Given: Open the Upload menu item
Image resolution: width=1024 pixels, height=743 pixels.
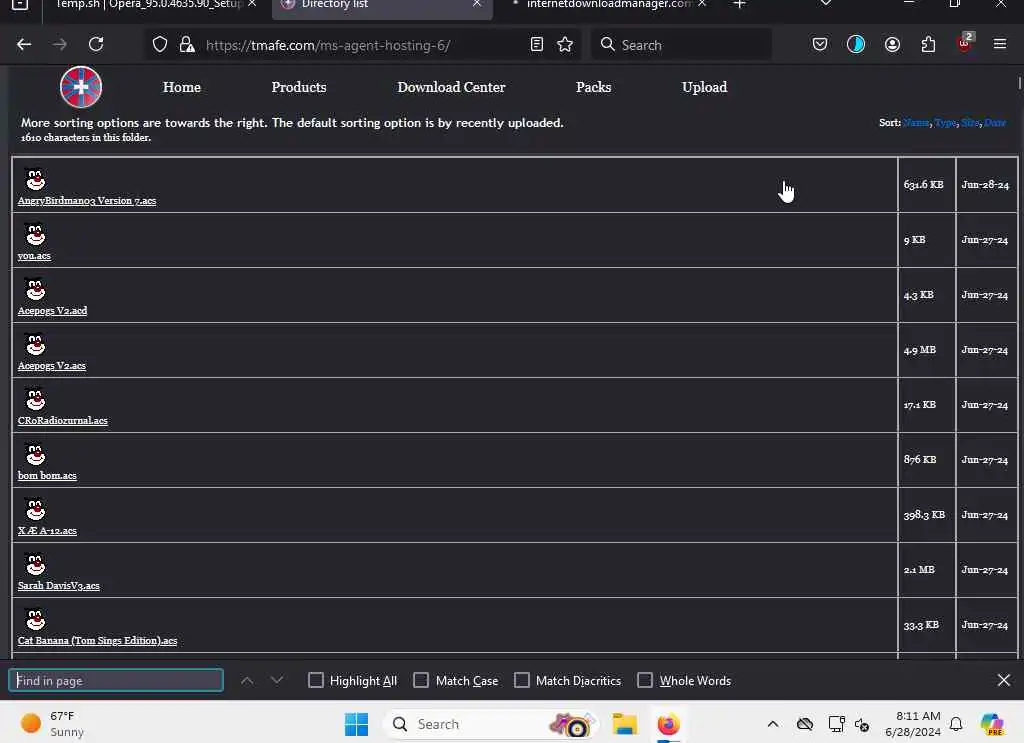Looking at the screenshot, I should 704,87.
